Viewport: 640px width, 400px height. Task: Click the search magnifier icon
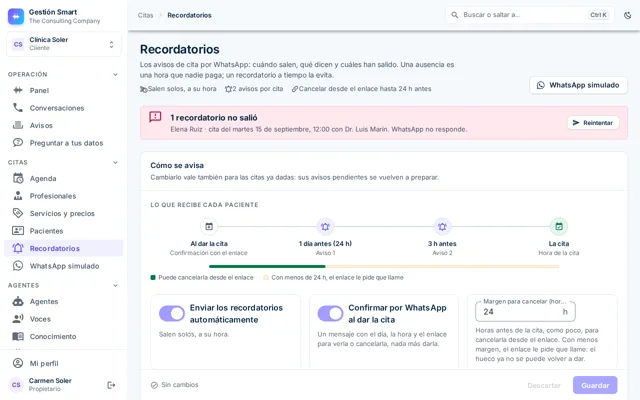(x=454, y=15)
